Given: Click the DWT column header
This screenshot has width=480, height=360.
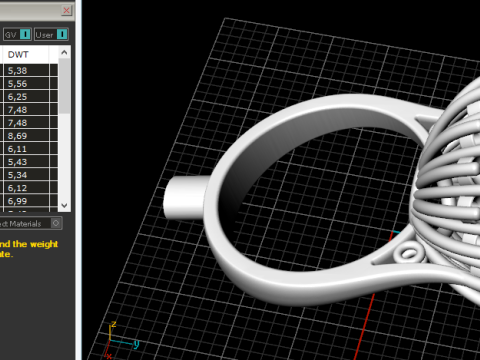Looking at the screenshot, I should 26,54.
